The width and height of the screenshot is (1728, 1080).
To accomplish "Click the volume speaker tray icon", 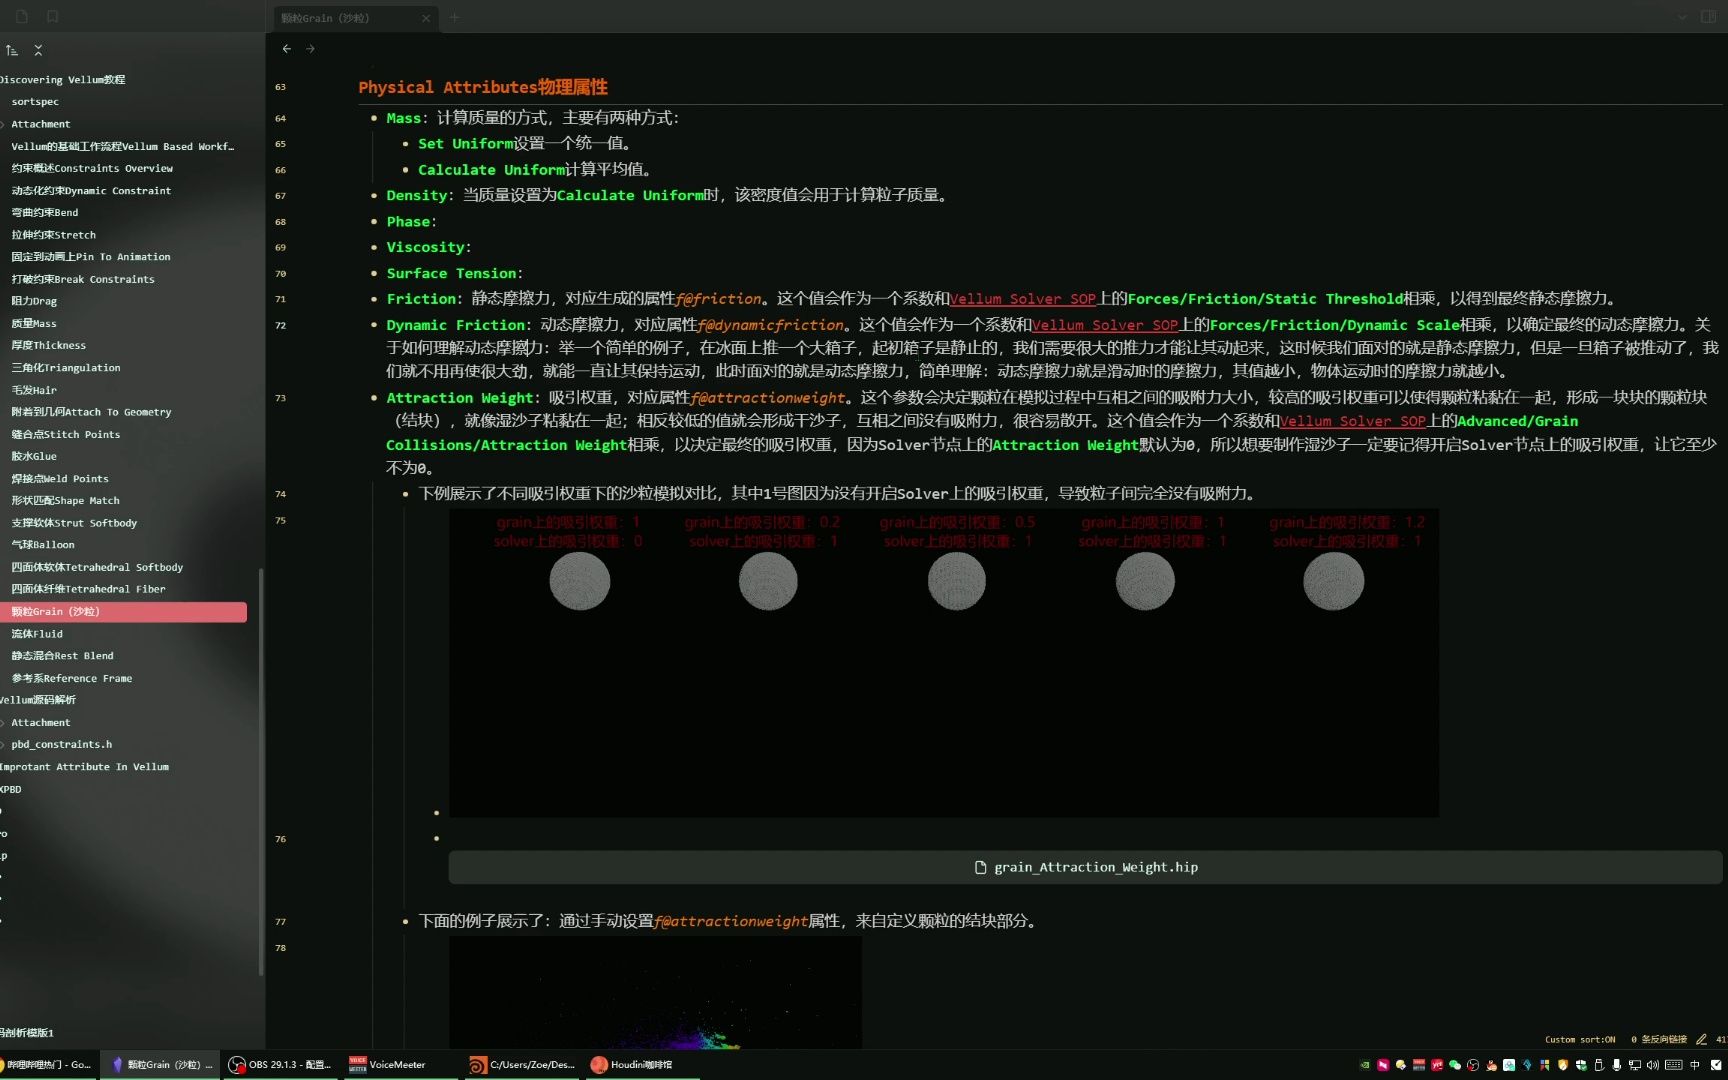I will click(1652, 1065).
